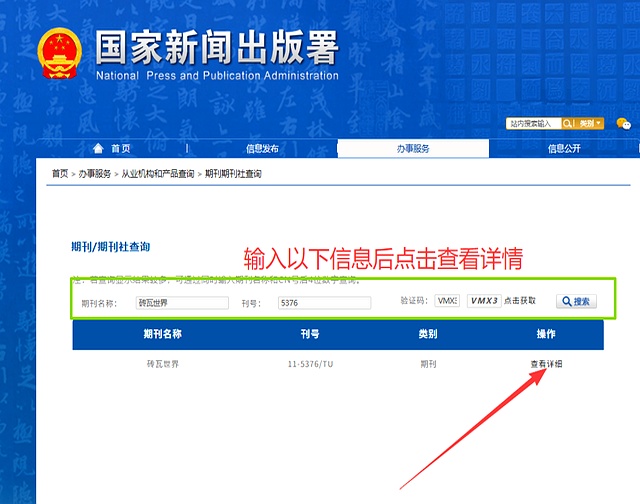Screen dimensions: 640x504
Task: Click 从业机构和产品查询 breadcrumb link
Action: [158, 174]
